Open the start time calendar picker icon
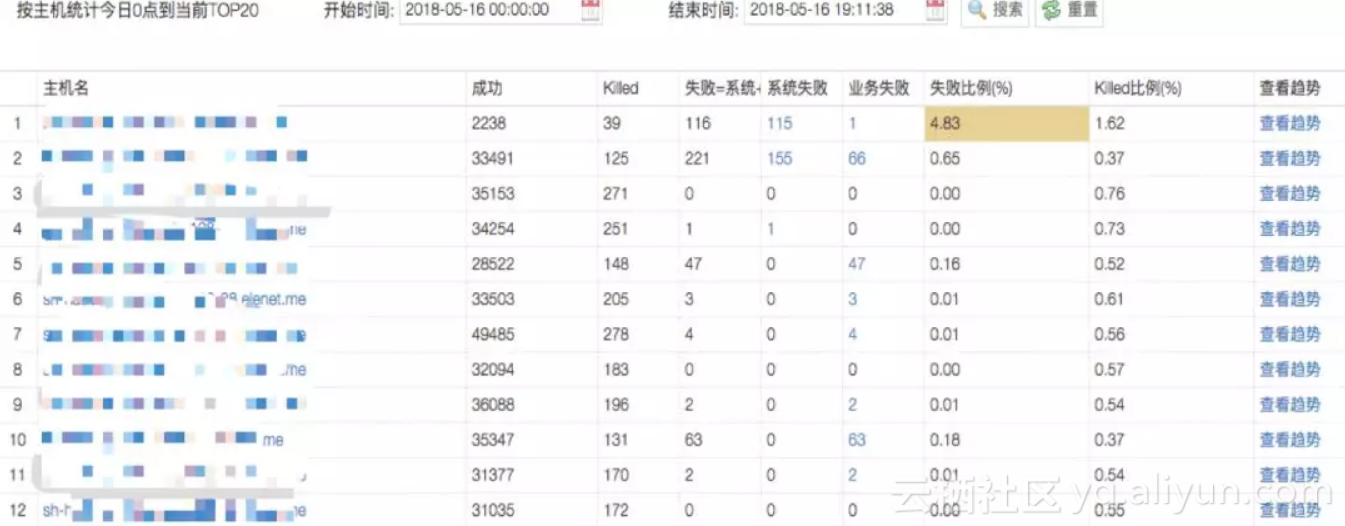1345x526 pixels. [590, 10]
